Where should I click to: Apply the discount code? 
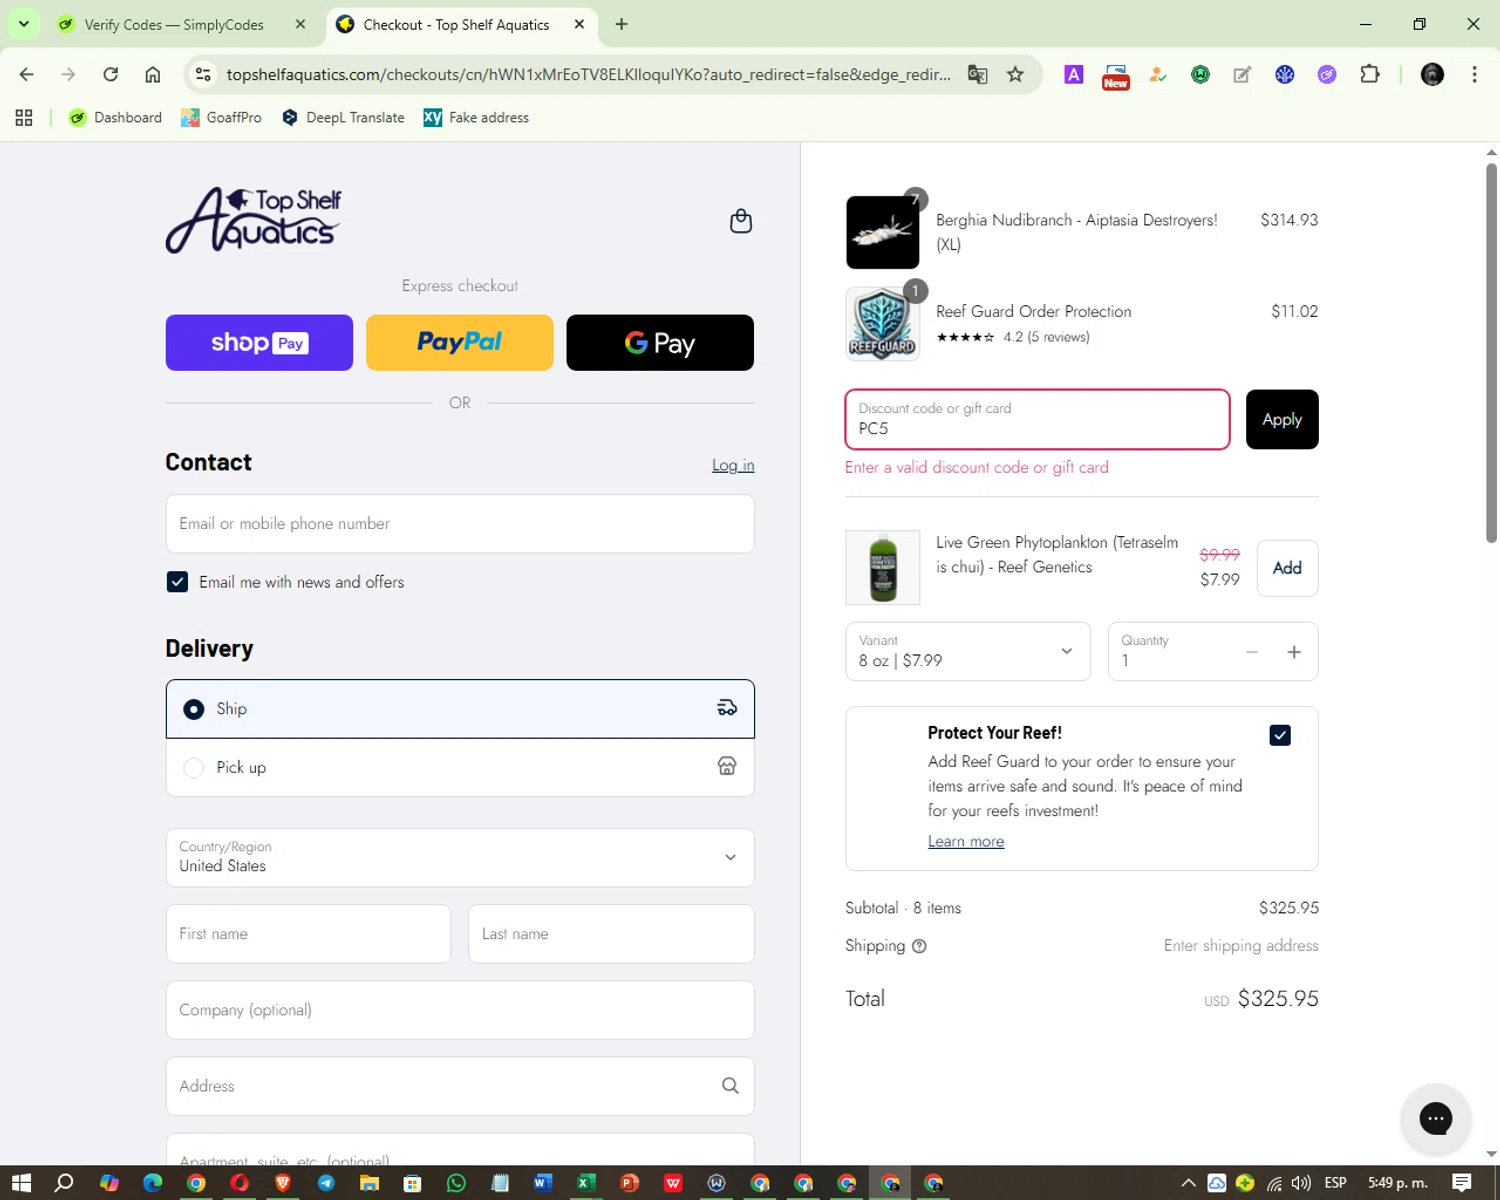pyautogui.click(x=1282, y=419)
